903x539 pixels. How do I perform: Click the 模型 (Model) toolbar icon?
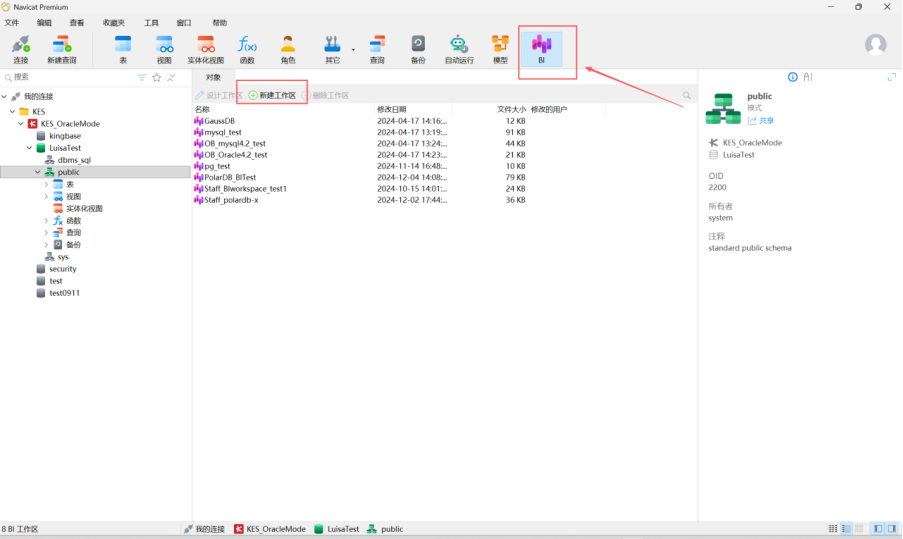(x=500, y=48)
